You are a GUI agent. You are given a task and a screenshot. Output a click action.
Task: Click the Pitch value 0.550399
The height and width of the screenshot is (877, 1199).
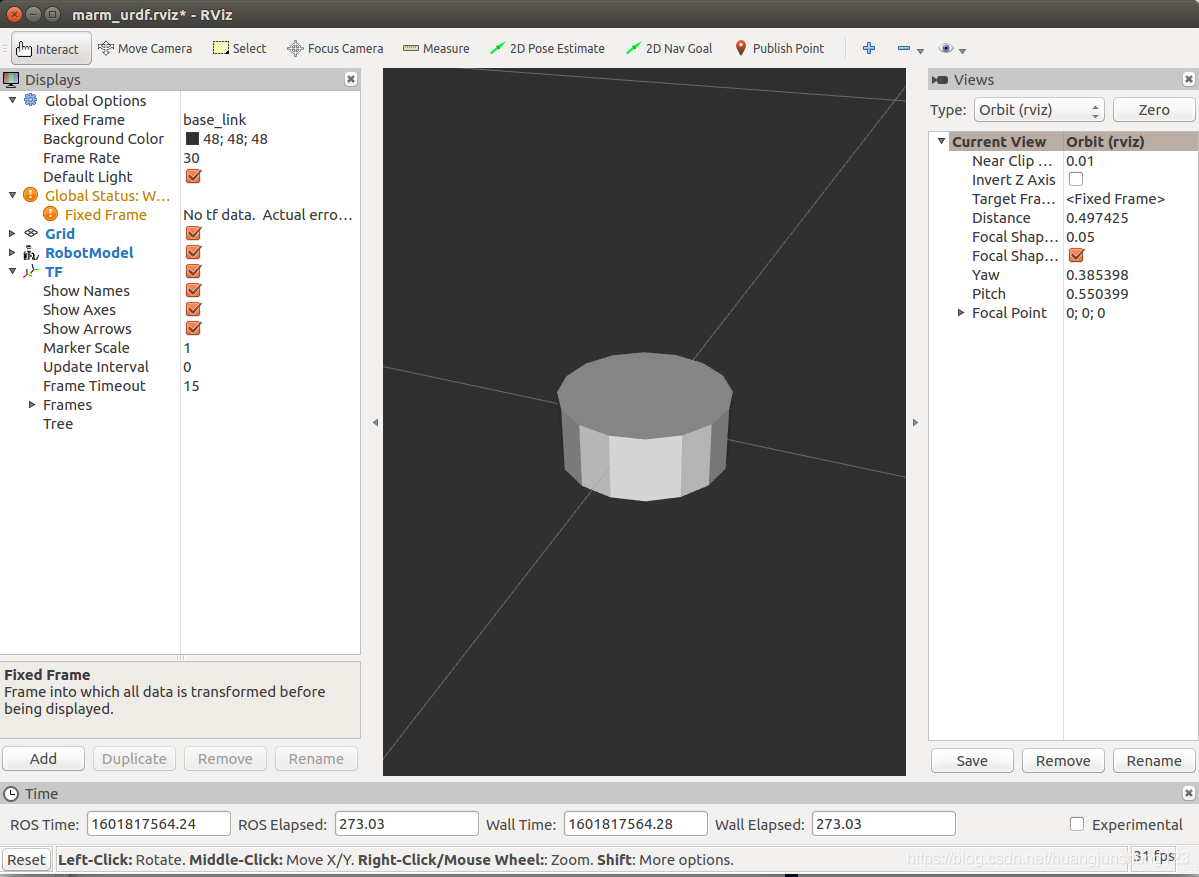click(x=1097, y=294)
